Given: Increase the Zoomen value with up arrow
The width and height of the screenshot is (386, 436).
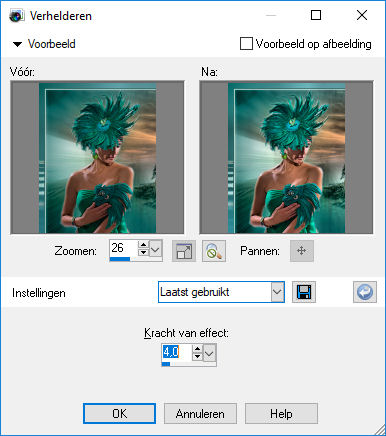Looking at the screenshot, I should [x=143, y=245].
